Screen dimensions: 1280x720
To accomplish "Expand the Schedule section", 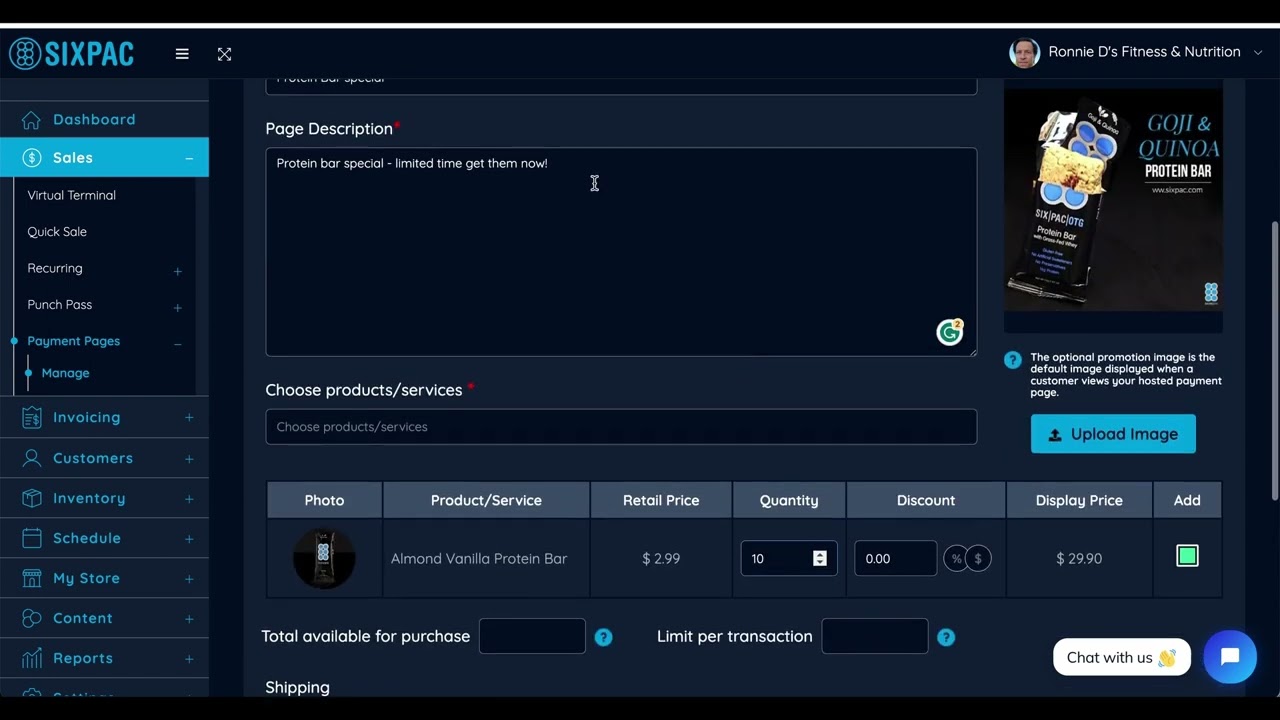I will click(189, 539).
